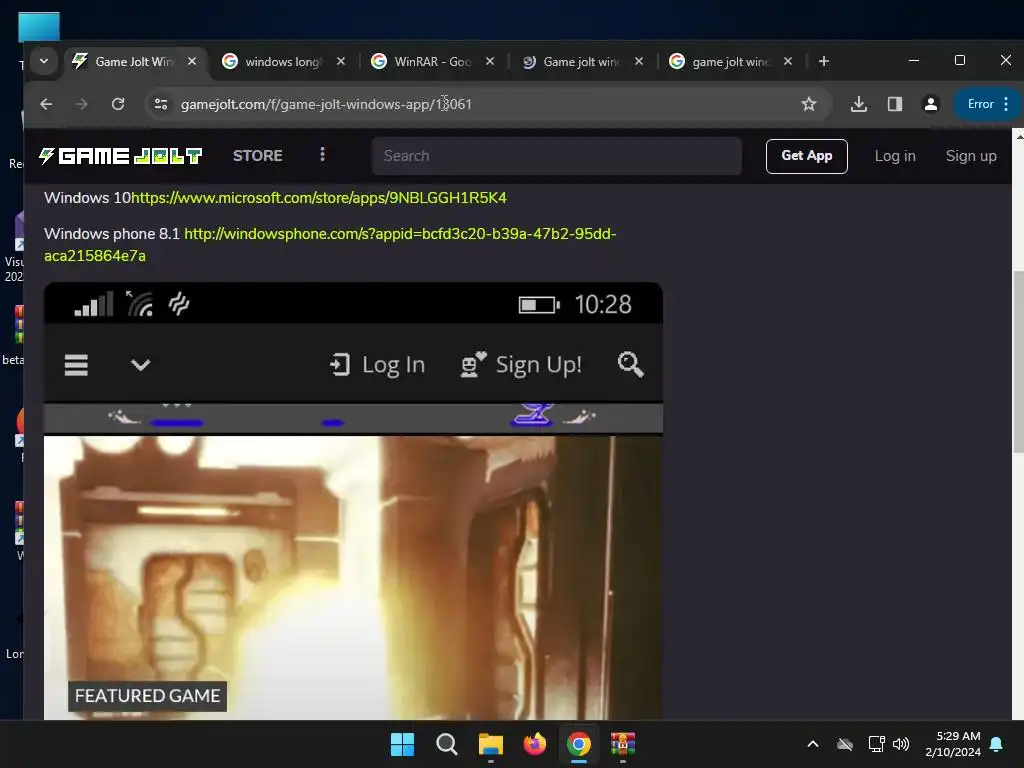Click Chrome icon in taskbar
The image size is (1024, 768).
pyautogui.click(x=579, y=744)
